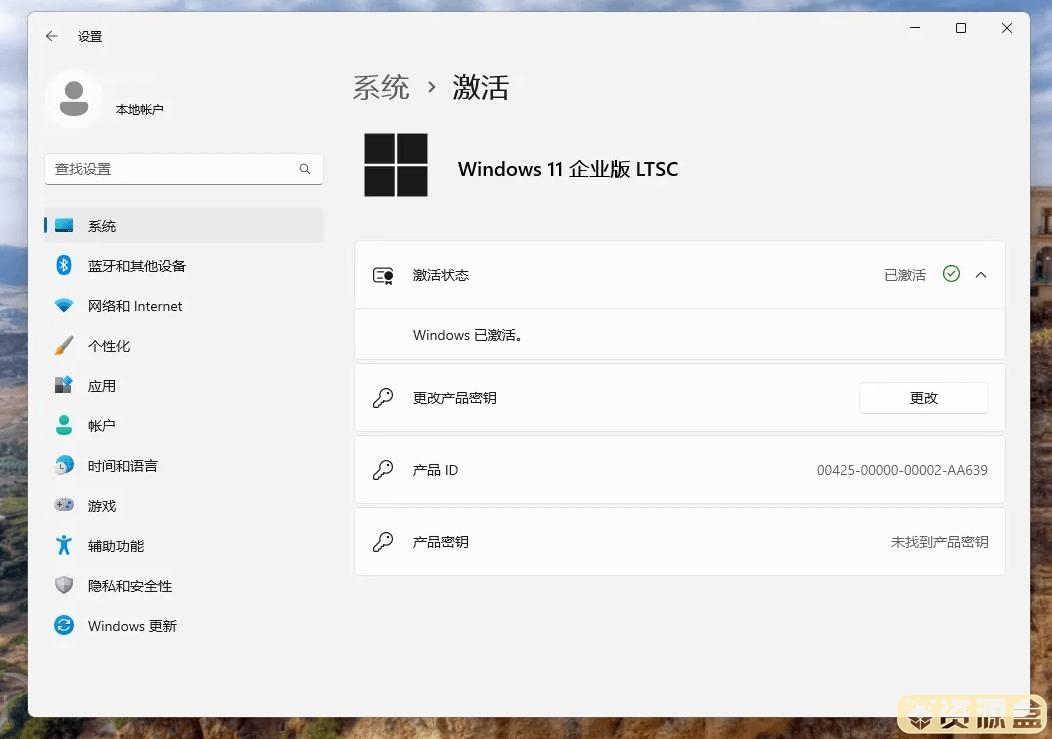
Task: Open 蓝牙和其他设备 settings
Action: [184, 266]
